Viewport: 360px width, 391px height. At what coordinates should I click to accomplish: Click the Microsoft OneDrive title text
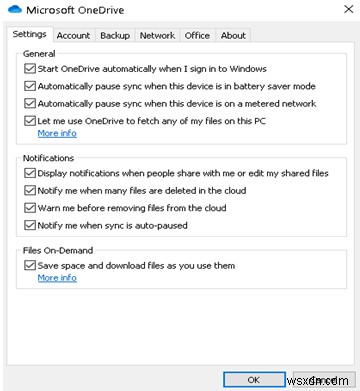(x=75, y=10)
